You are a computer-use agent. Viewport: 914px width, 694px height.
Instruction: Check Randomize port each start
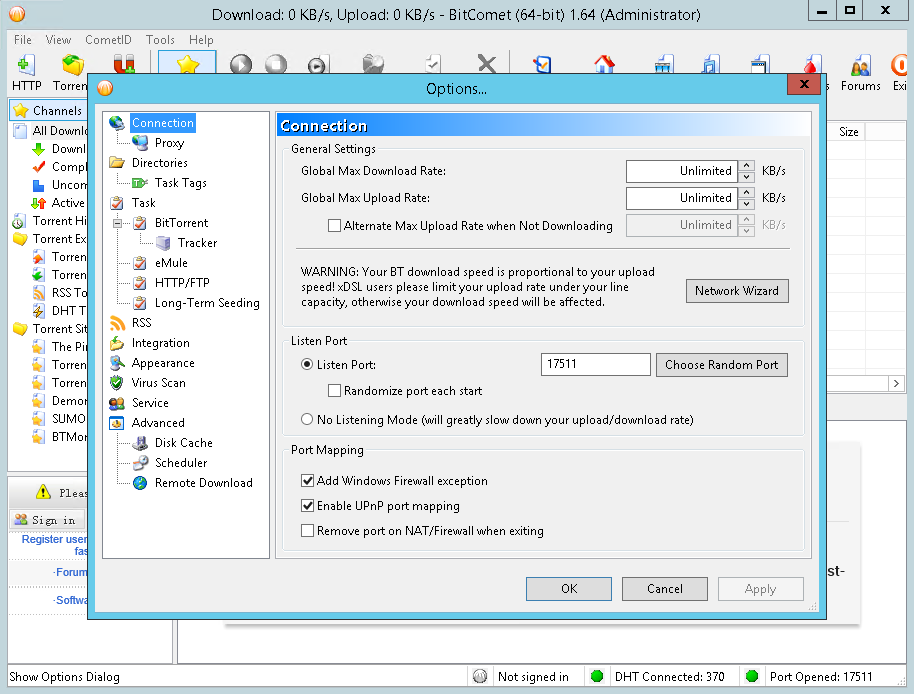335,390
